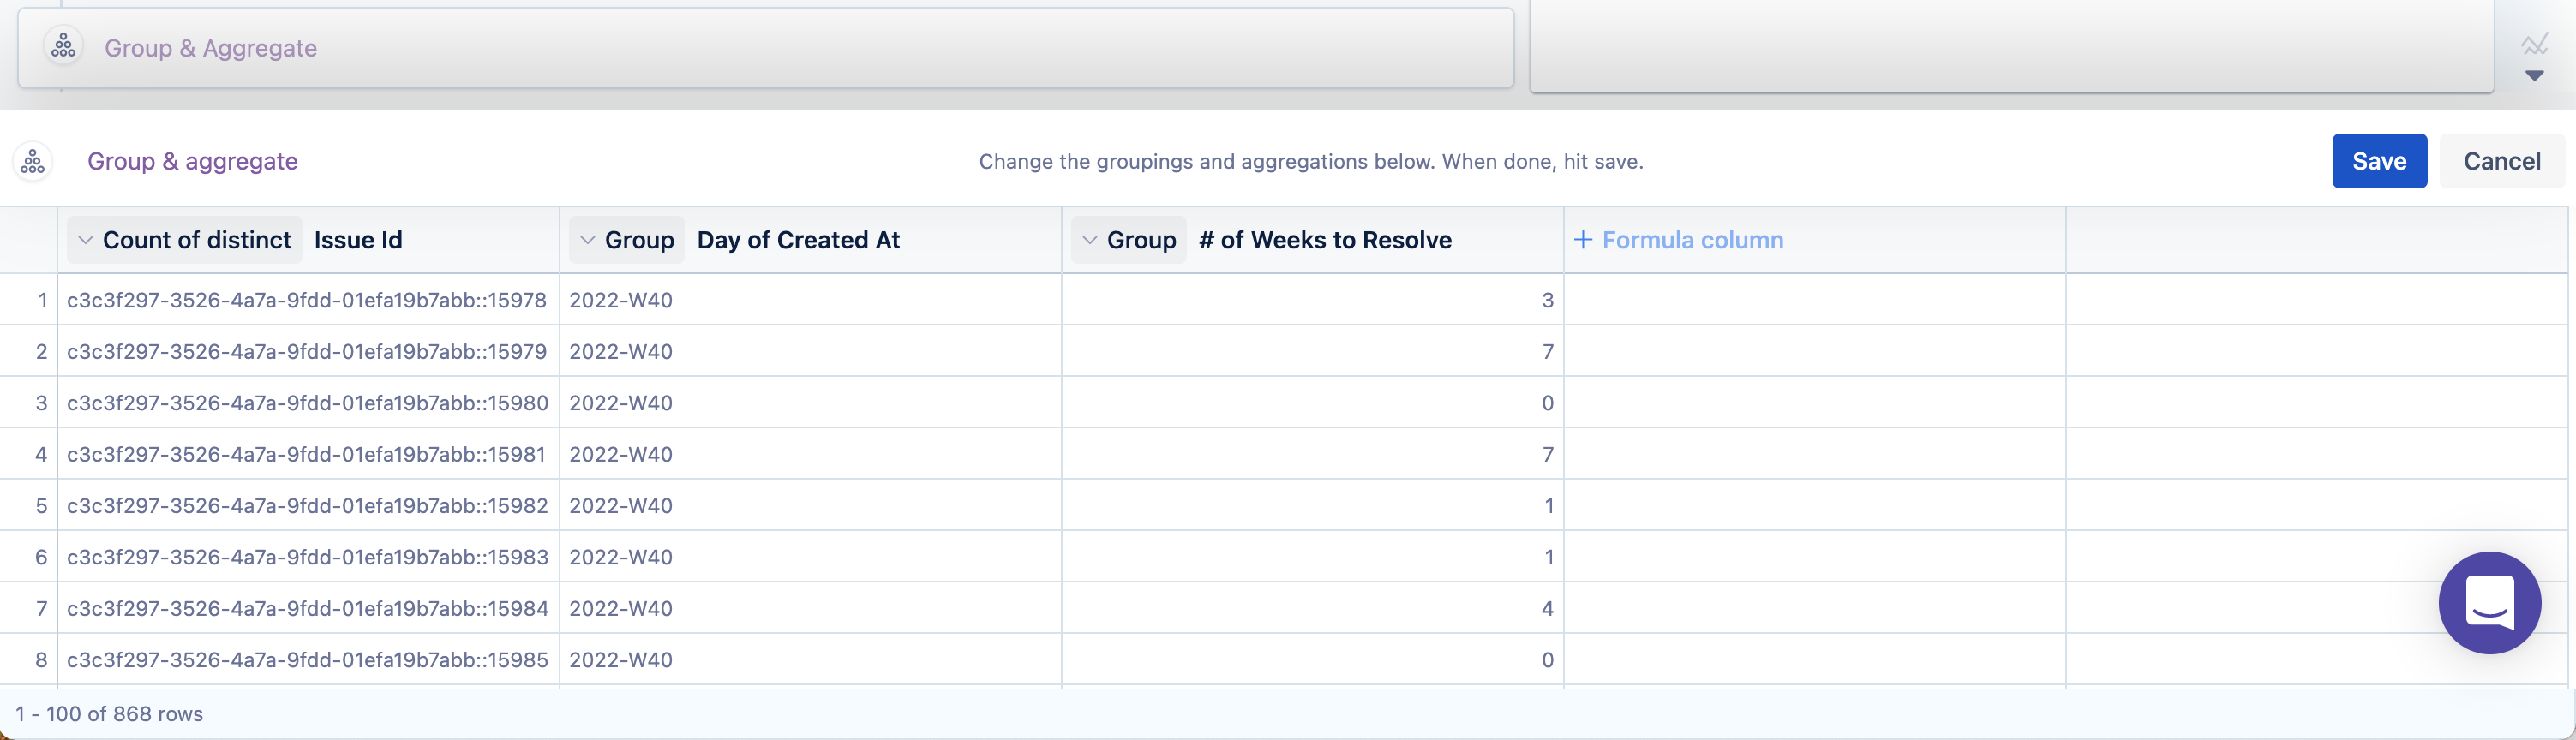Click the Issue Id column name
Image resolution: width=2576 pixels, height=740 pixels.
tap(358, 240)
